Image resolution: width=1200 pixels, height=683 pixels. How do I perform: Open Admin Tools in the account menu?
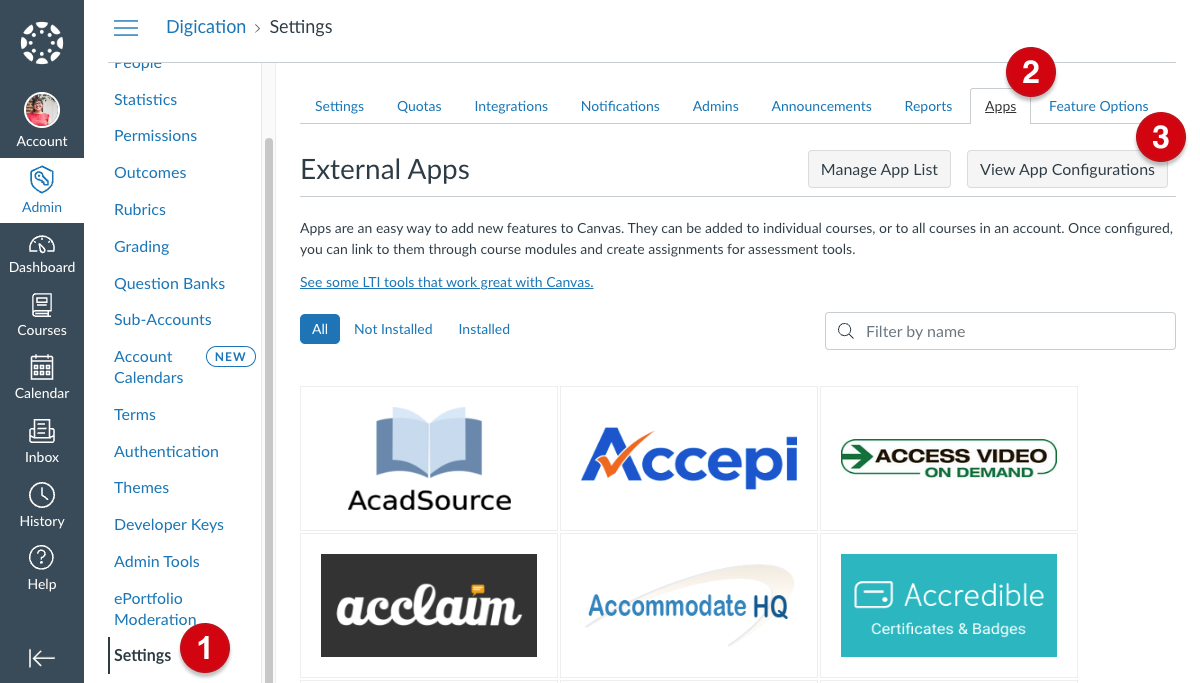pos(157,561)
